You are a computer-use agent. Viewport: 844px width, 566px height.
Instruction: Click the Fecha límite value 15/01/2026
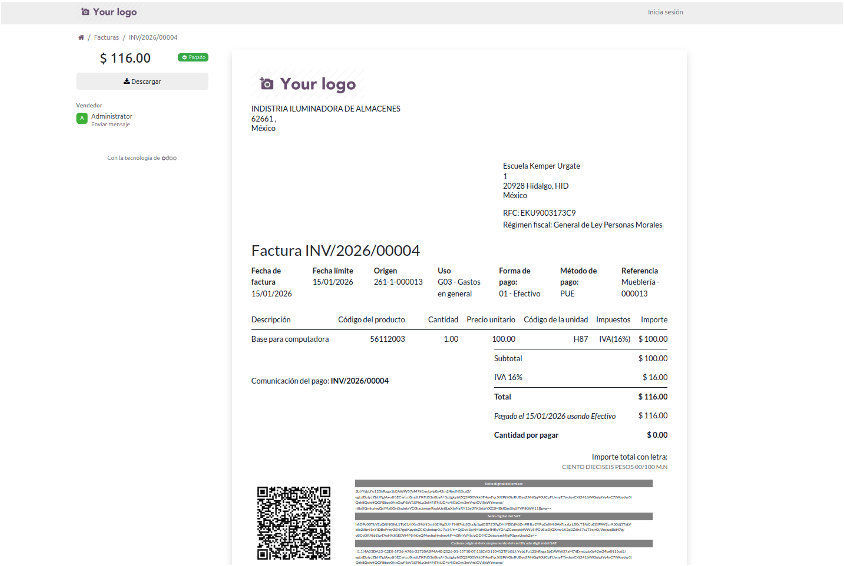333,282
